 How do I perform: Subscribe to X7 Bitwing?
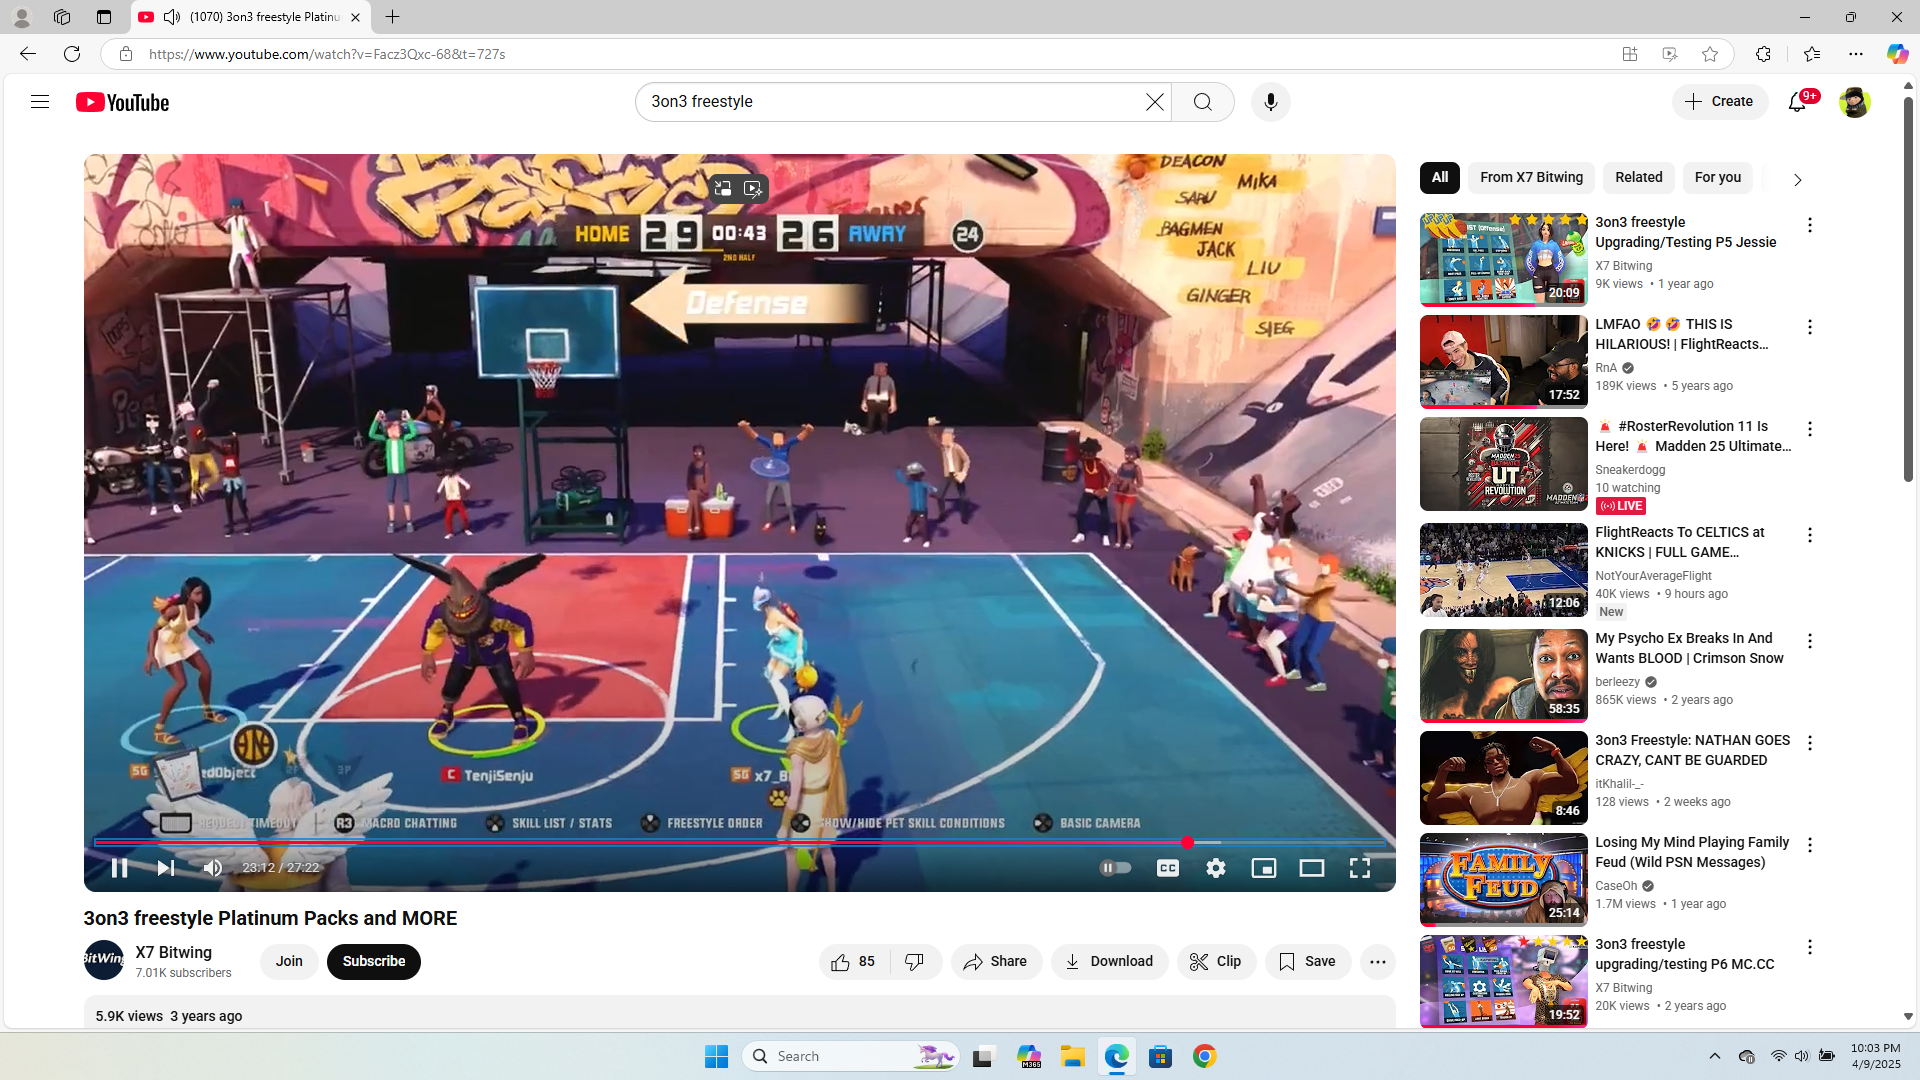click(374, 962)
